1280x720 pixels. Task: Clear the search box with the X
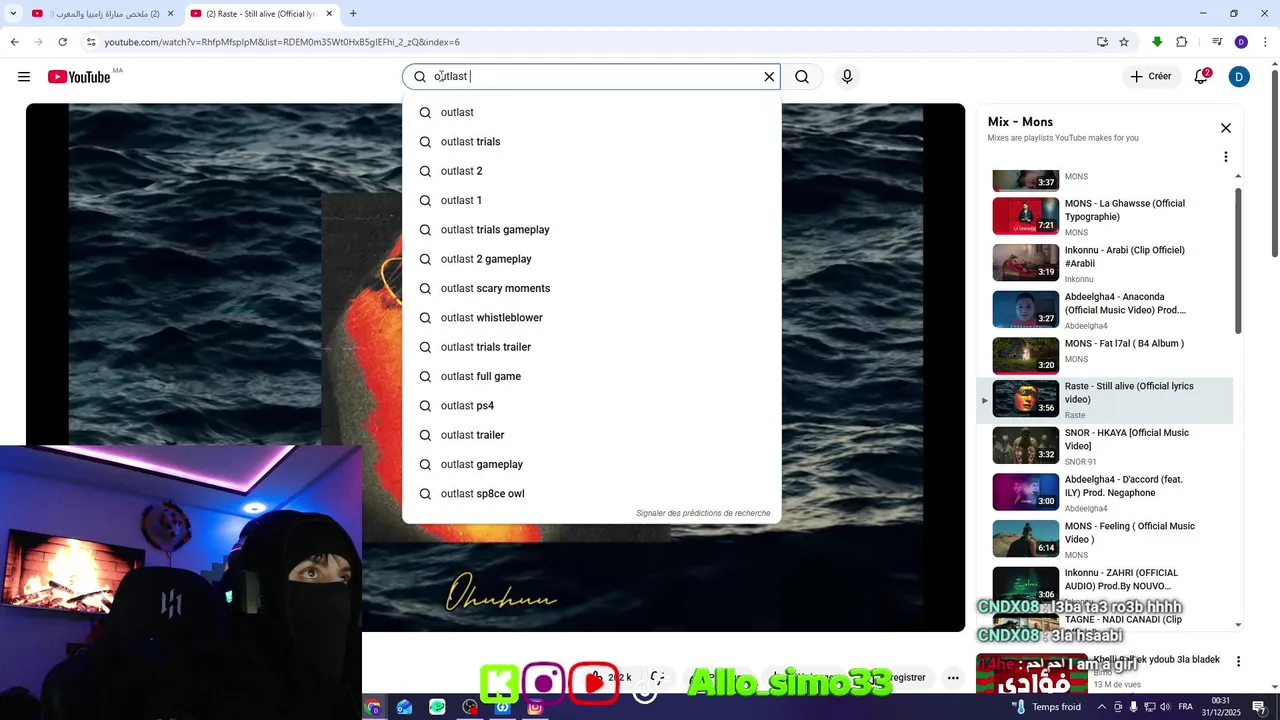[x=769, y=77]
